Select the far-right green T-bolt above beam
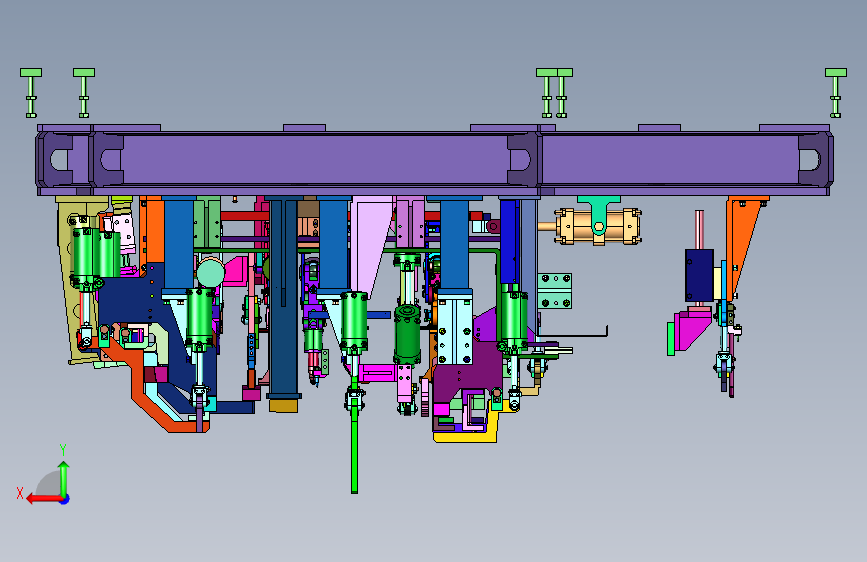 (x=835, y=93)
